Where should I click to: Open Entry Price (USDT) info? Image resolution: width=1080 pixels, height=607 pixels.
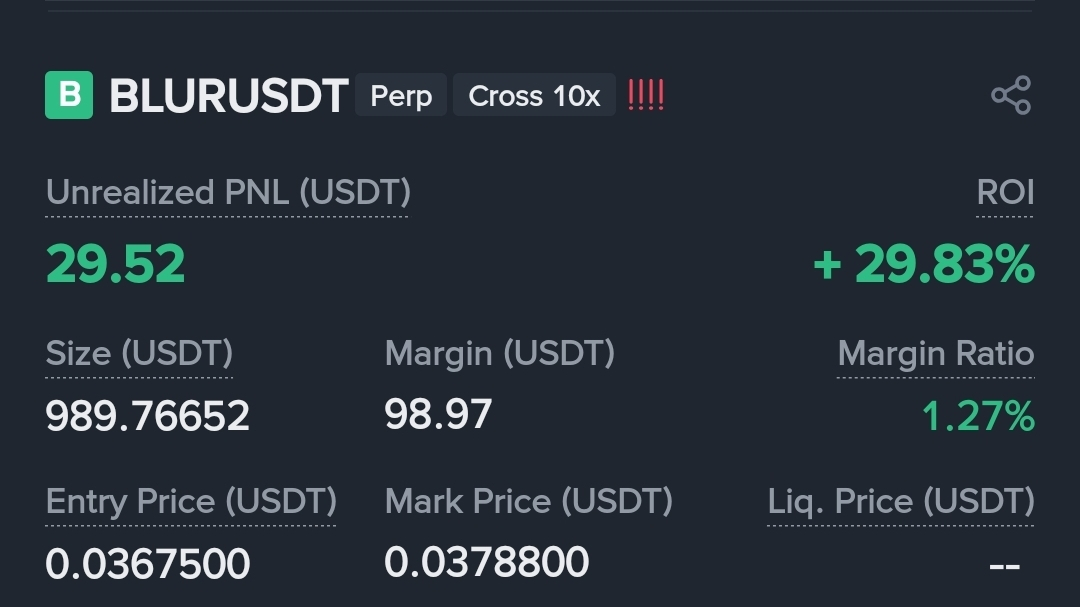click(191, 501)
